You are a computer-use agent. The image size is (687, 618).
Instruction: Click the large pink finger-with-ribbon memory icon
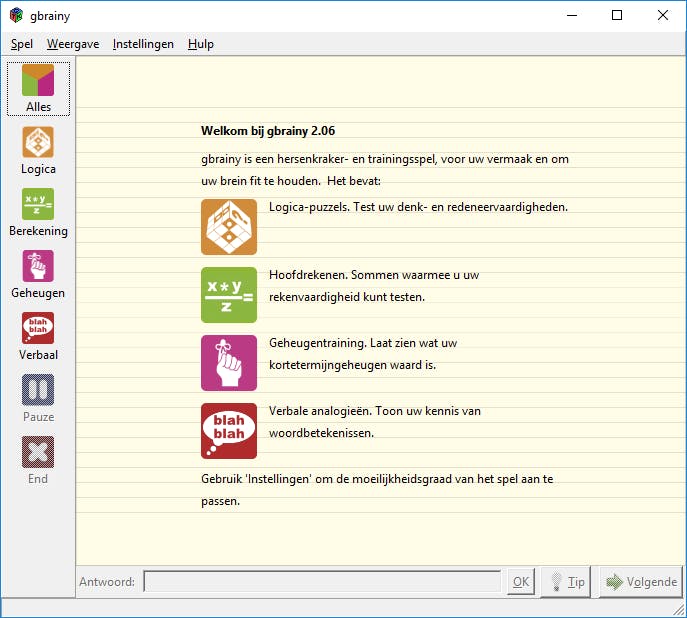pos(229,363)
